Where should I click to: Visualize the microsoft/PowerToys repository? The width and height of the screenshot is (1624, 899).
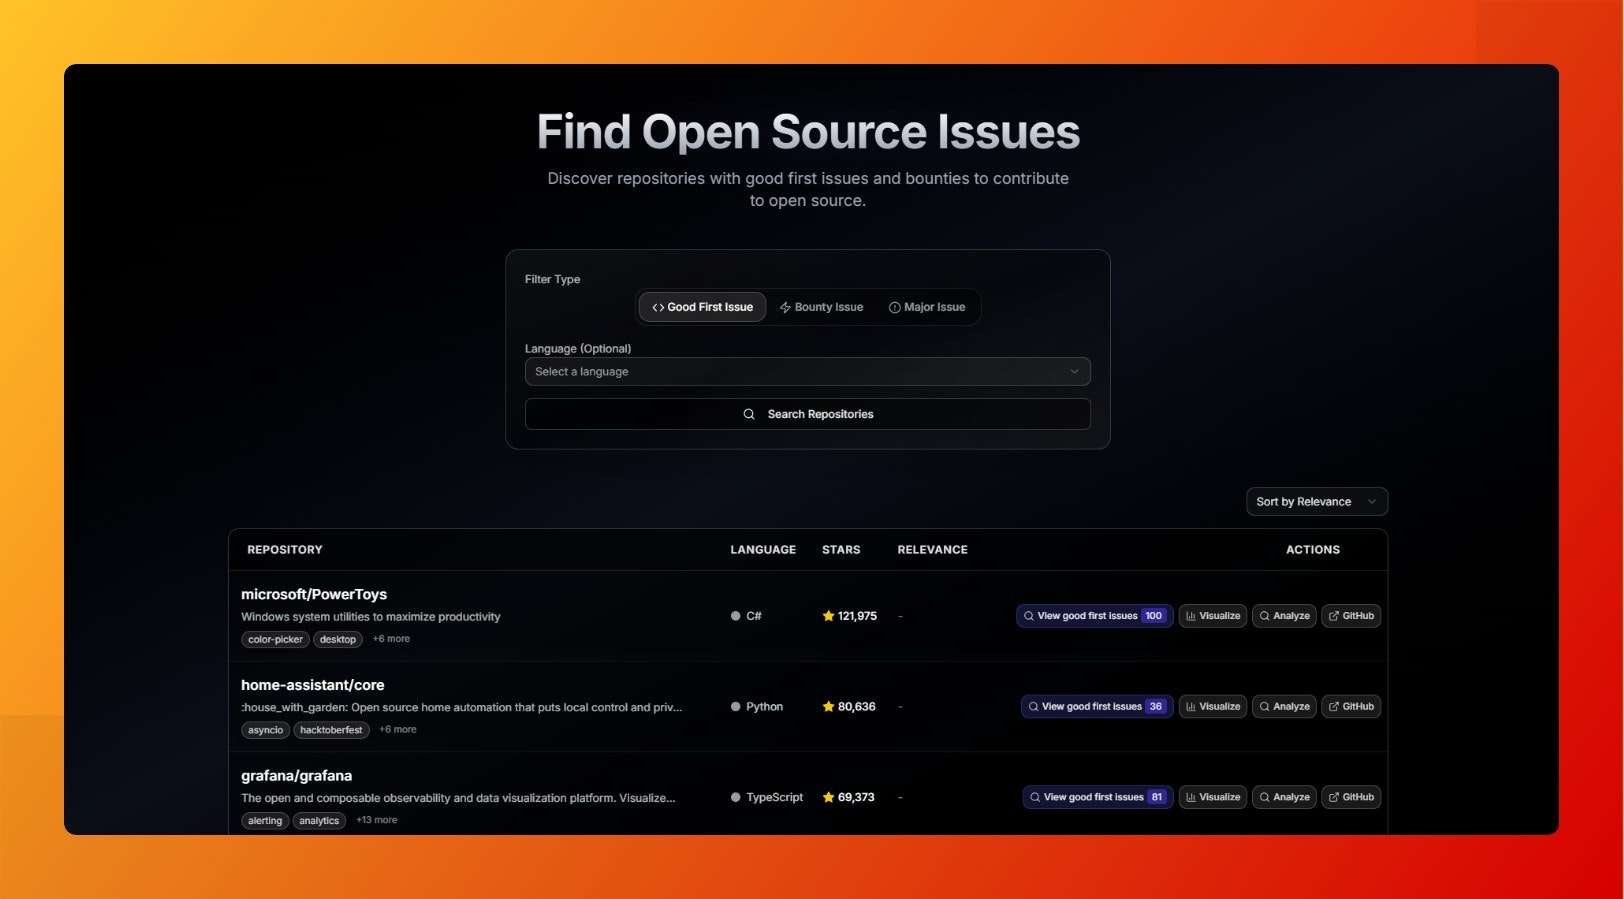1212,616
